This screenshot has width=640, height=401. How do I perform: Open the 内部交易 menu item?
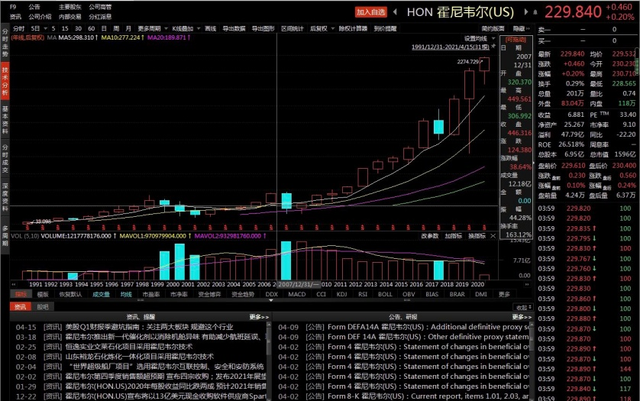(70, 17)
